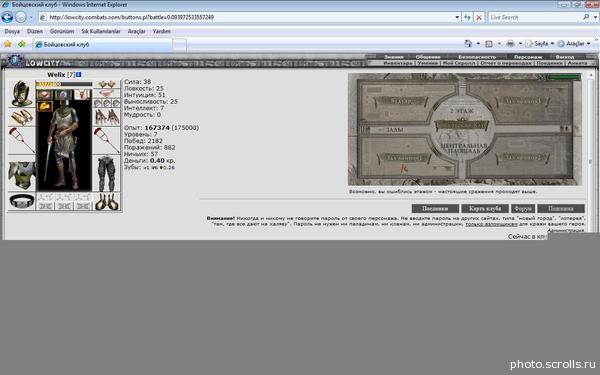
Task: Open the Безопасность game menu
Action: (477, 57)
